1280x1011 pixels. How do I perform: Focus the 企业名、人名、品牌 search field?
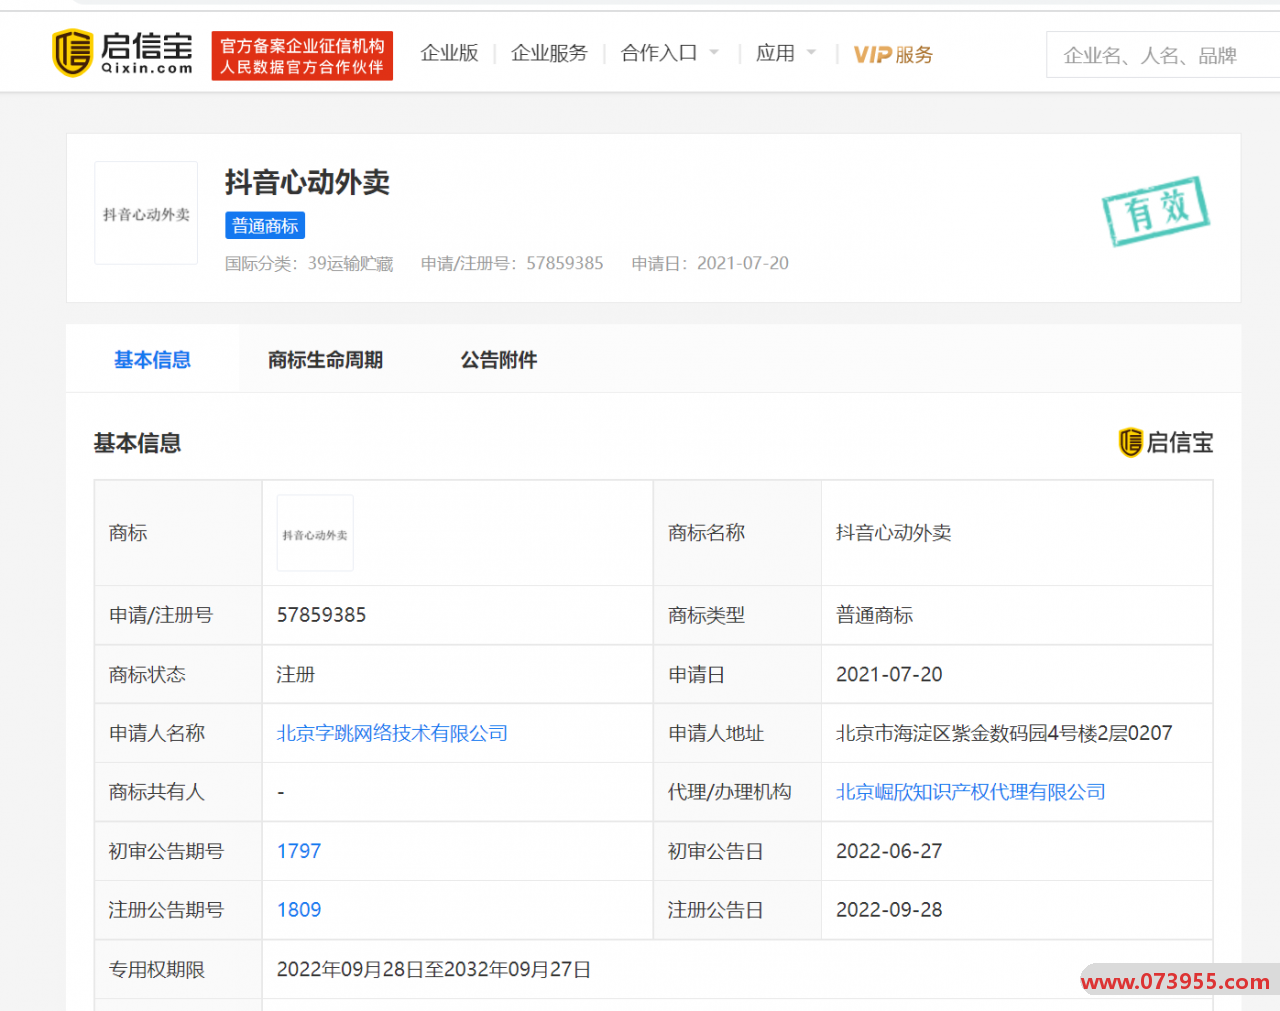[x=1163, y=55]
